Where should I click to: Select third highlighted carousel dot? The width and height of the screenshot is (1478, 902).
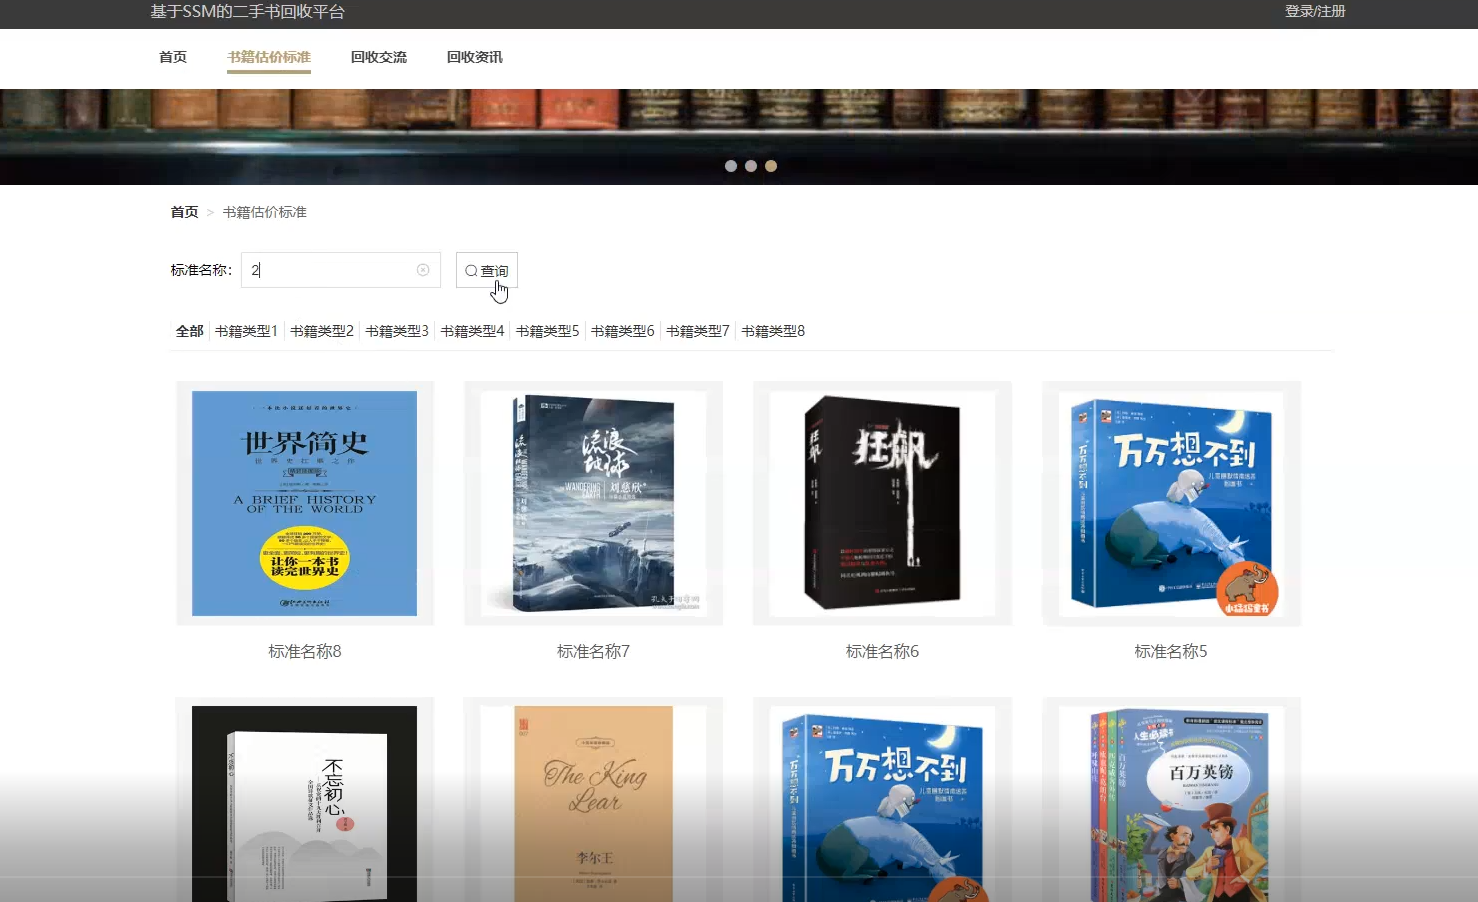coord(771,166)
